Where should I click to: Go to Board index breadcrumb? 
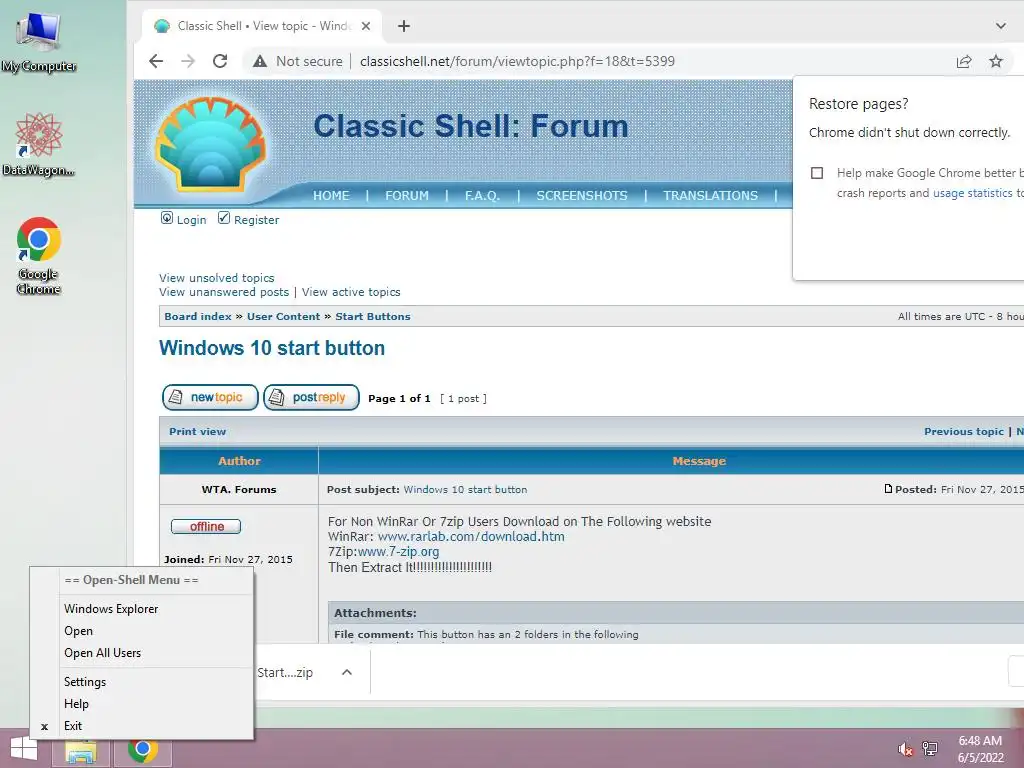pyautogui.click(x=198, y=317)
